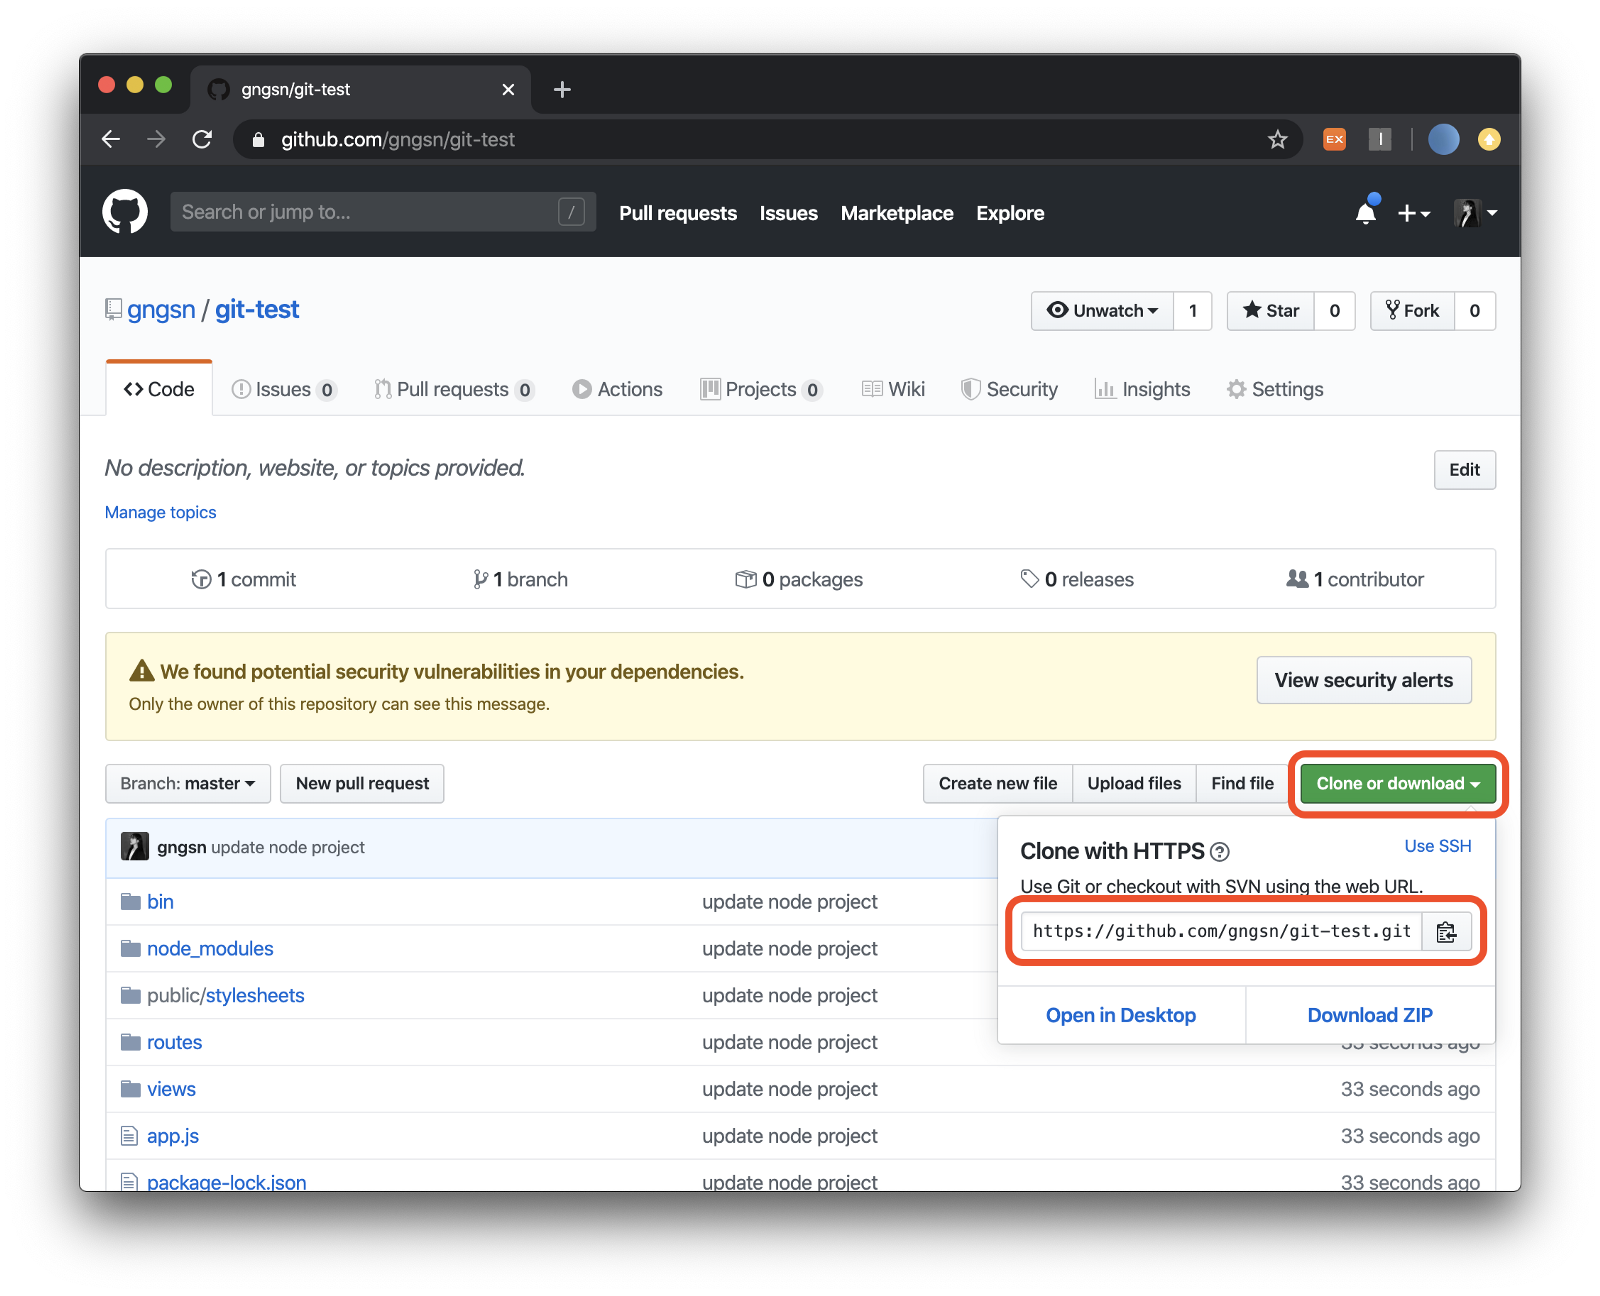Open the plus create-new menu
Screen dimensions: 1600x1296
(x=1414, y=213)
